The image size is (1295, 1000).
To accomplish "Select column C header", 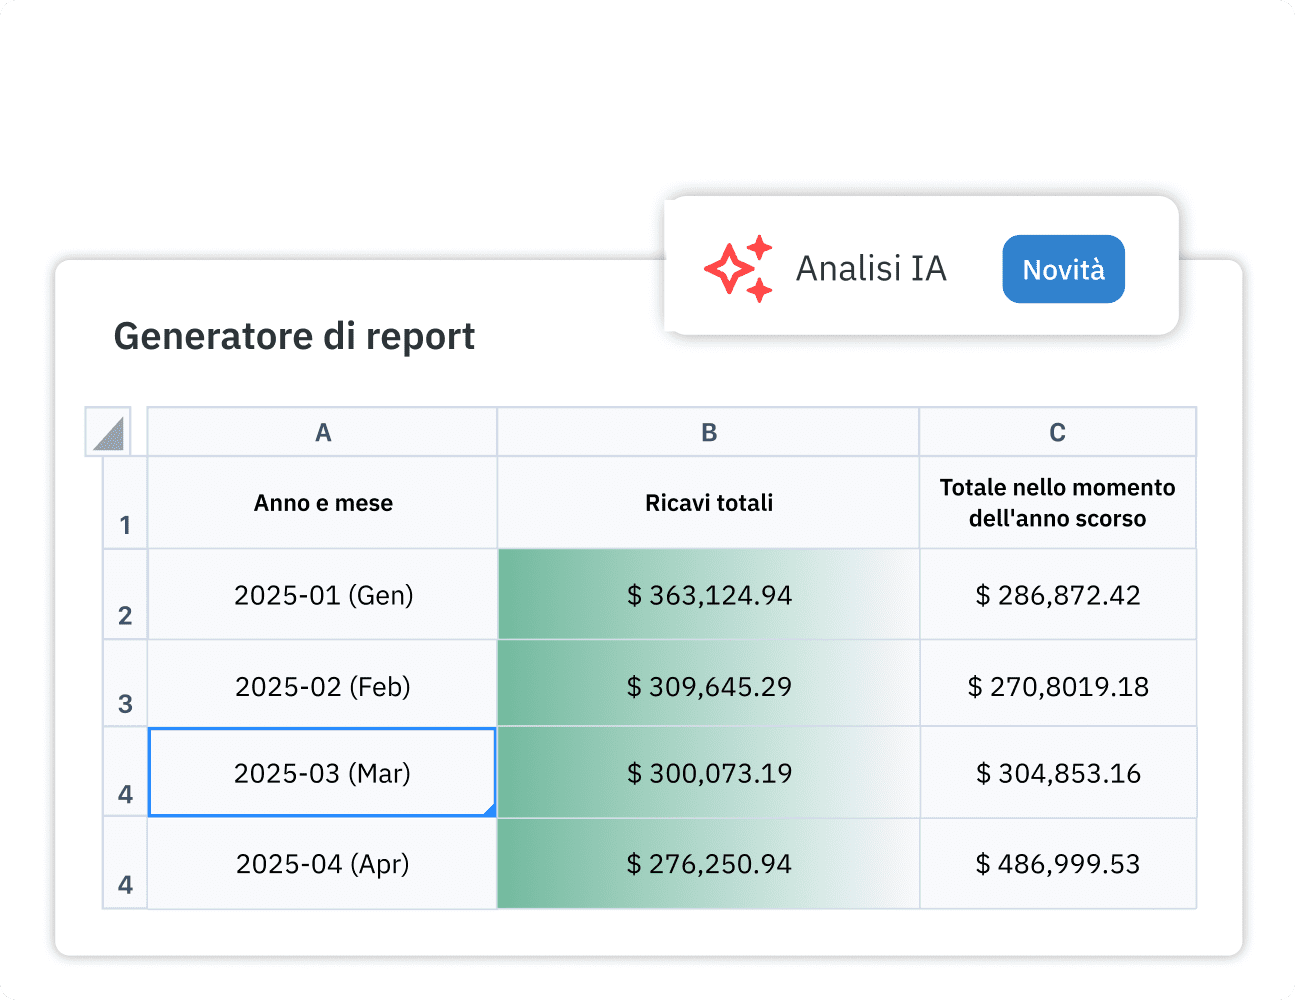I will [x=1057, y=431].
